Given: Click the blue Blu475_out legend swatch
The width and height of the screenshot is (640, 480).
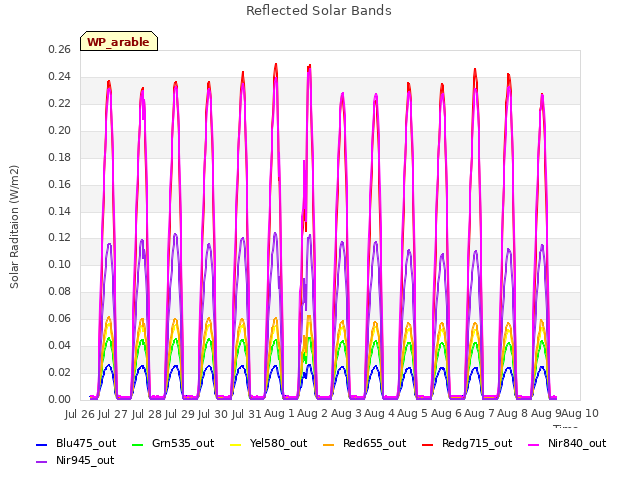Looking at the screenshot, I should point(42,444).
